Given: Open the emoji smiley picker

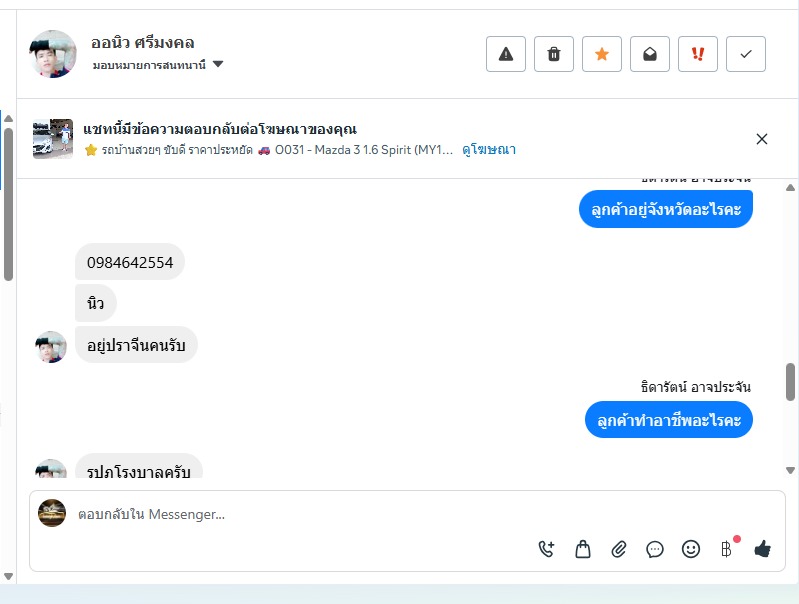Looking at the screenshot, I should coord(691,549).
